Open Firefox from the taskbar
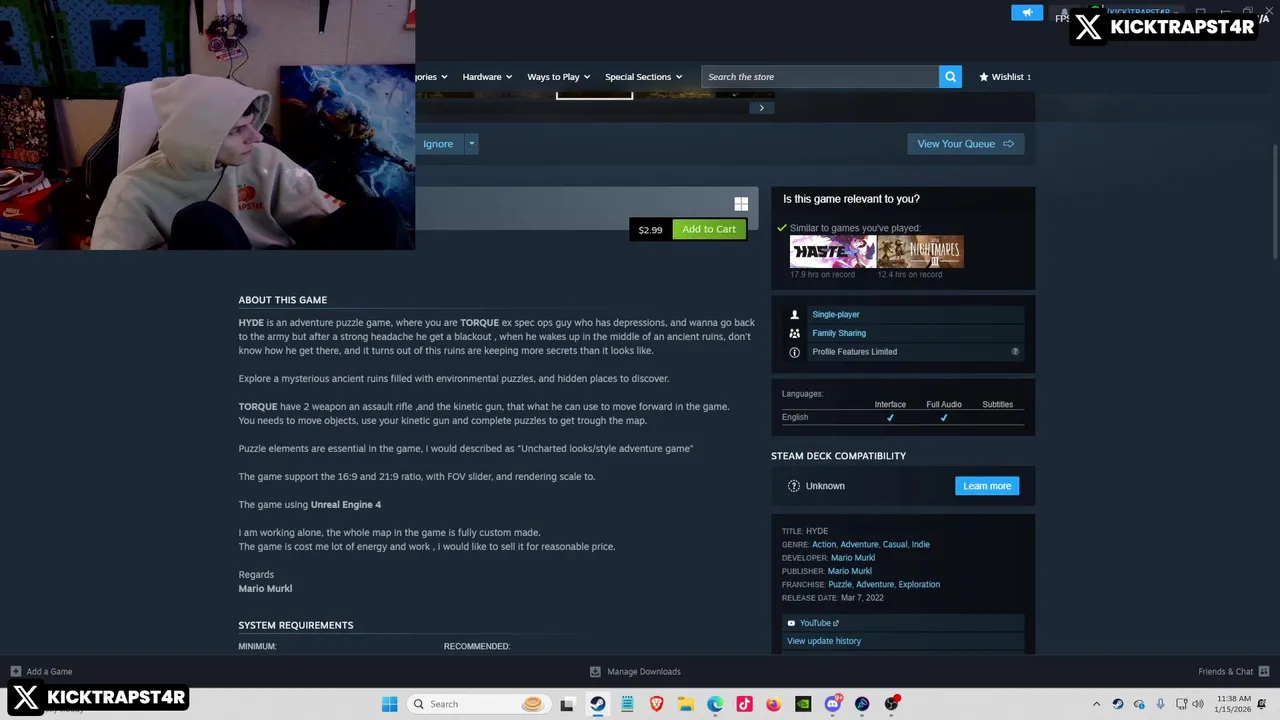 click(774, 704)
